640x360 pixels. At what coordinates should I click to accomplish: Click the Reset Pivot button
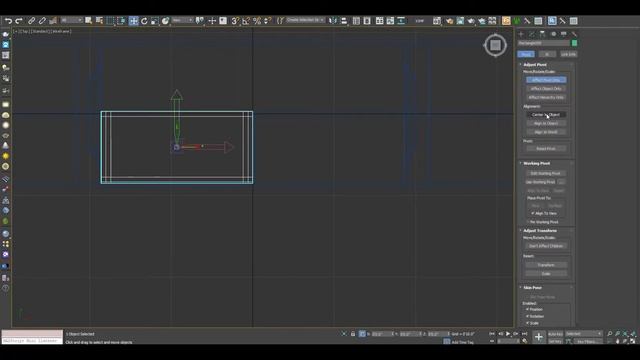546,149
